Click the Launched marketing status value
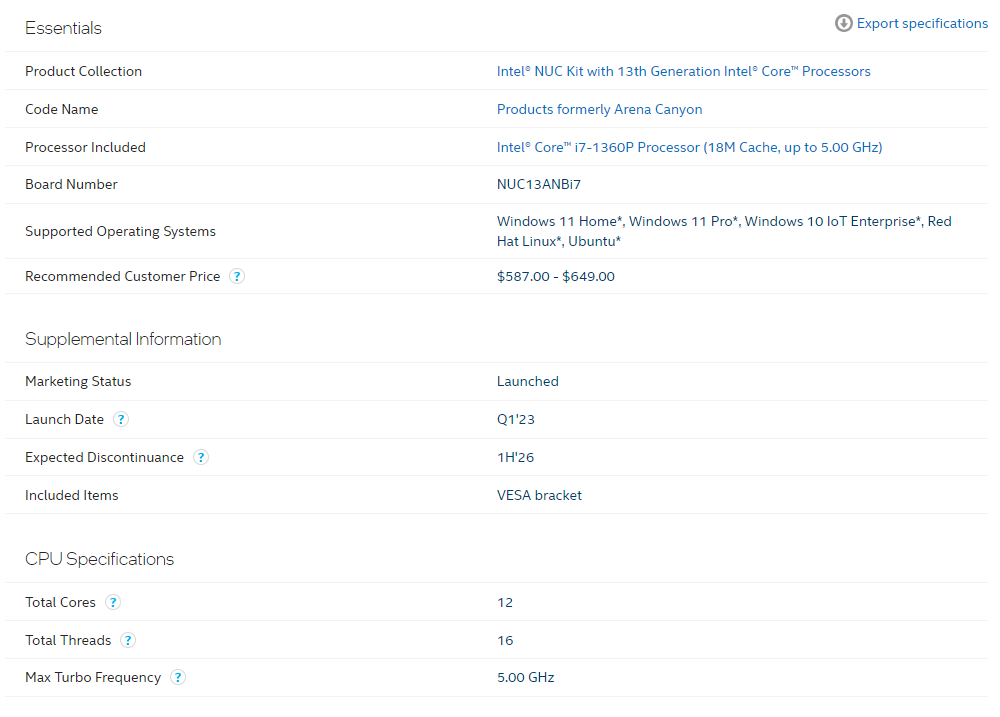The height and width of the screenshot is (717, 1000). pyautogui.click(x=527, y=382)
